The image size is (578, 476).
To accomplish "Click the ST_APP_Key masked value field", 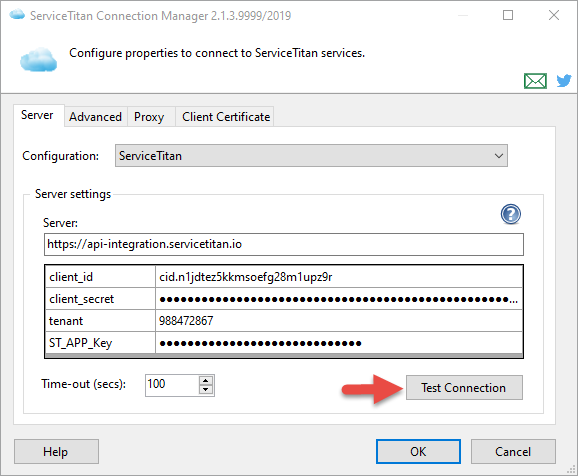I will [338, 343].
